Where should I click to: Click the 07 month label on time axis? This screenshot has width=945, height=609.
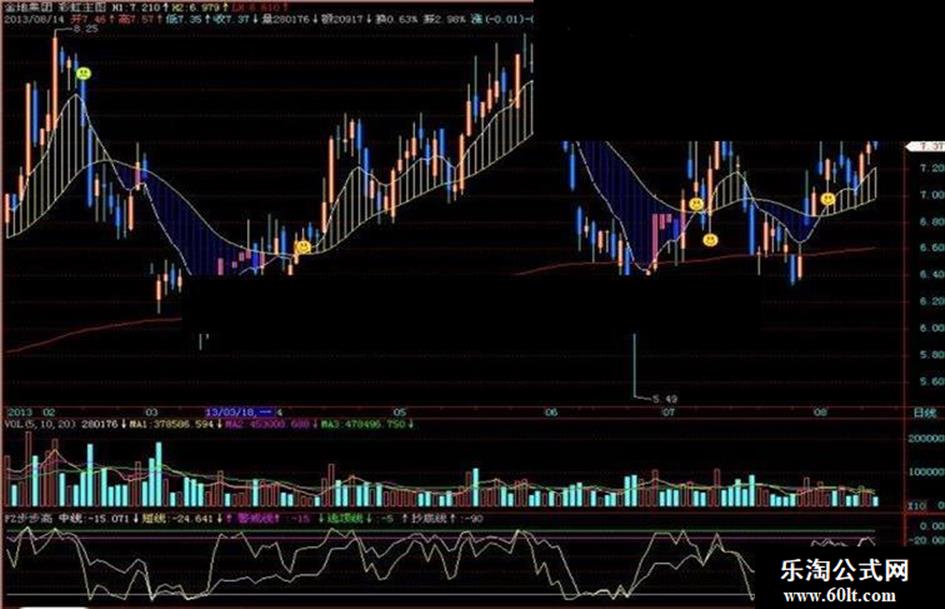[668, 411]
